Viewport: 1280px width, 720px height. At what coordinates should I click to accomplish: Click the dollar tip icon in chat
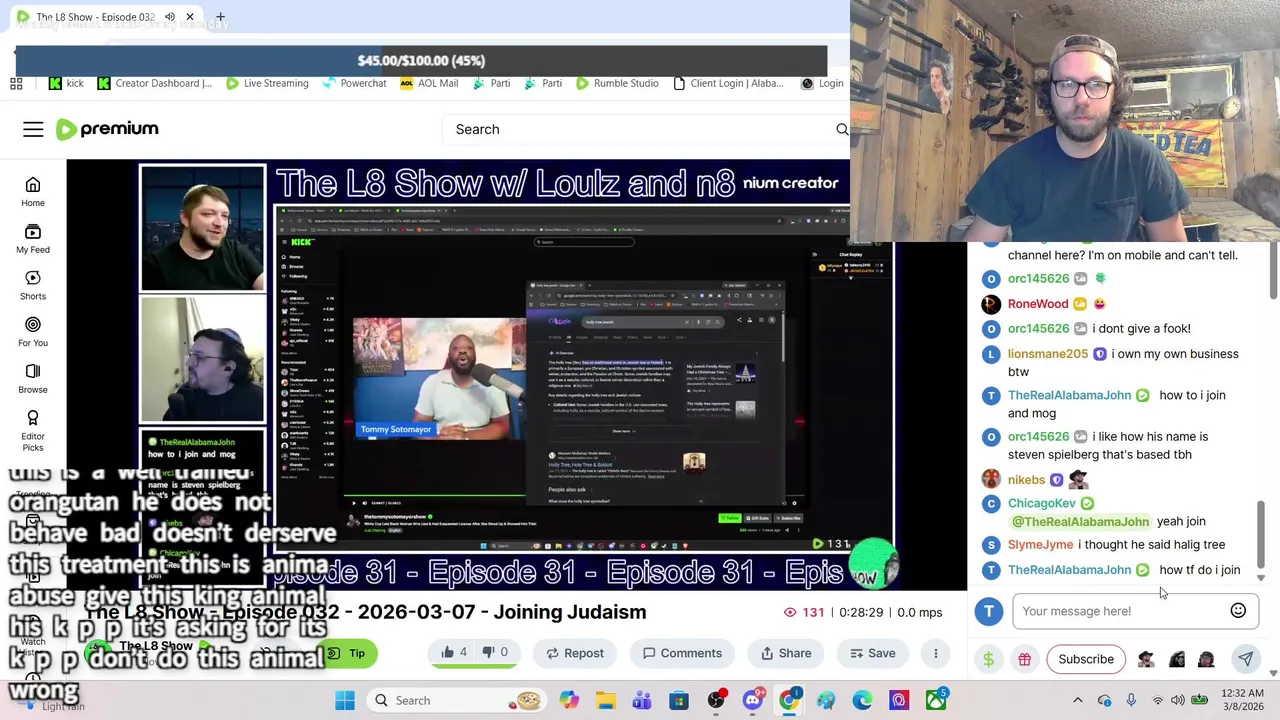coord(989,659)
